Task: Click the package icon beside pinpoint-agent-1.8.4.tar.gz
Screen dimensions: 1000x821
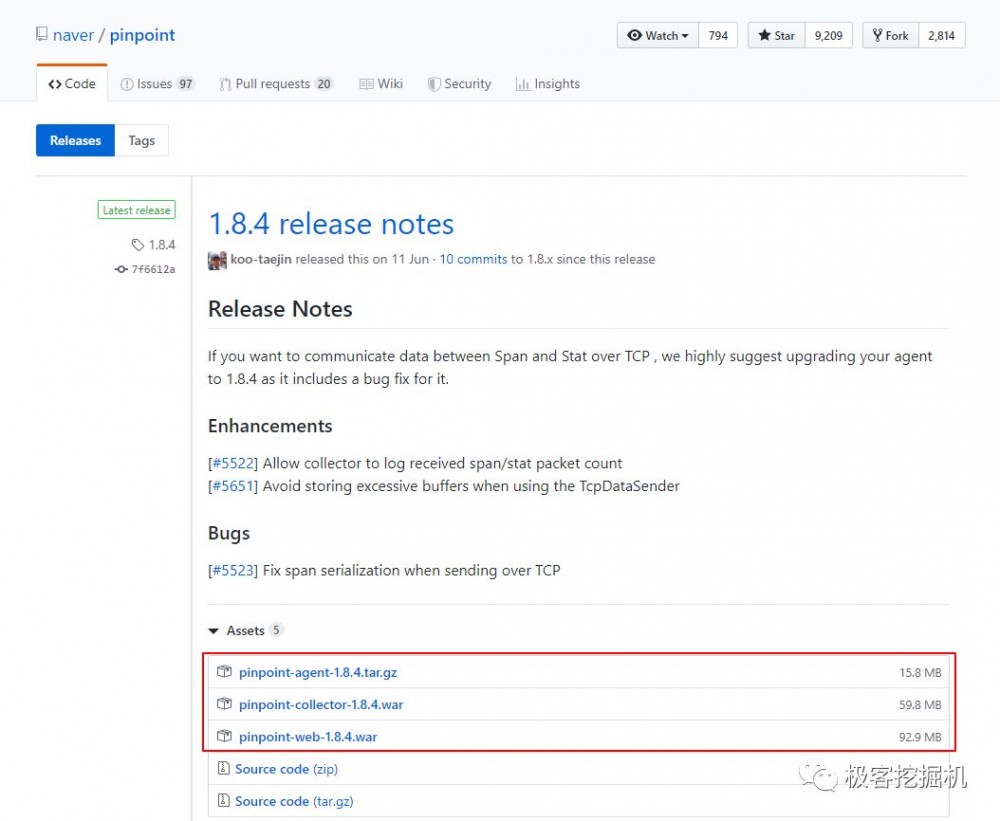Action: pos(225,672)
